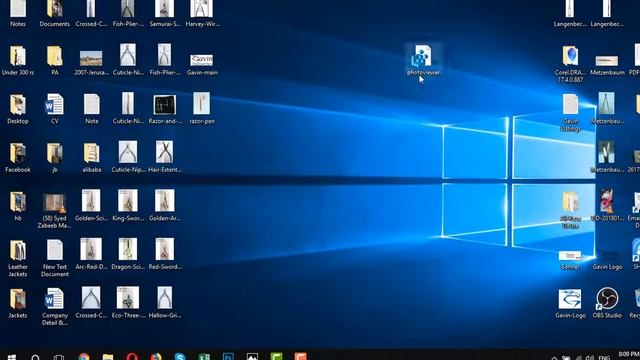
Task: Select the PA folder icon
Action: pos(55,60)
